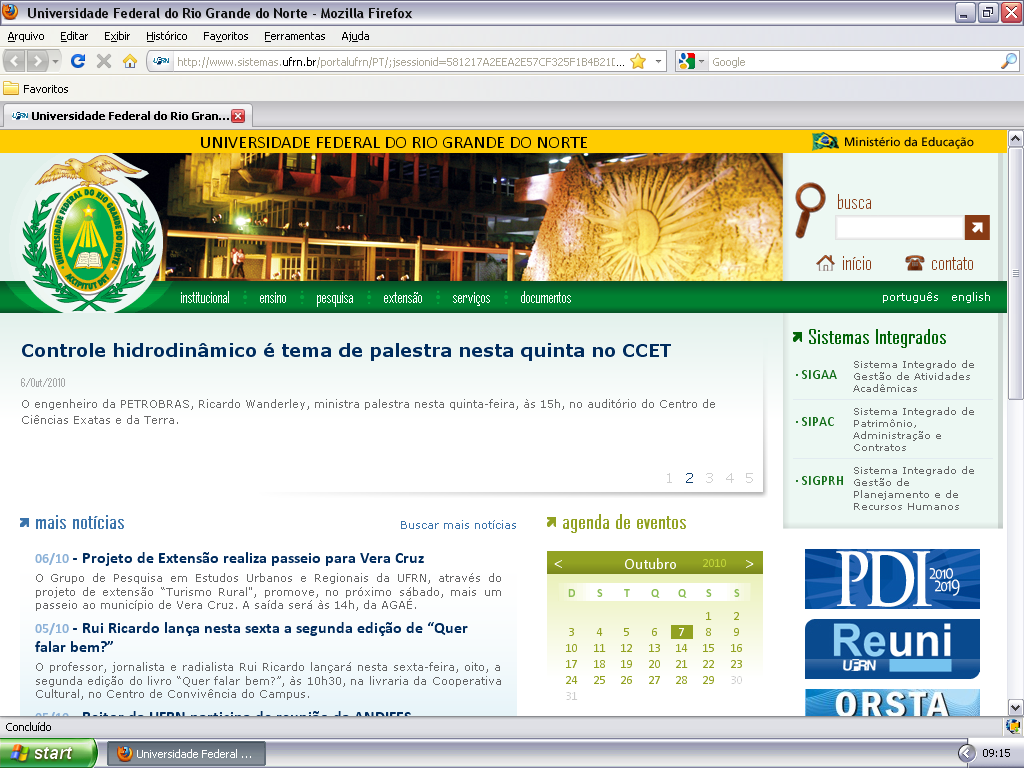Click the search magnifier in Google box
Screen dimensions: 1024x768
[1008, 61]
